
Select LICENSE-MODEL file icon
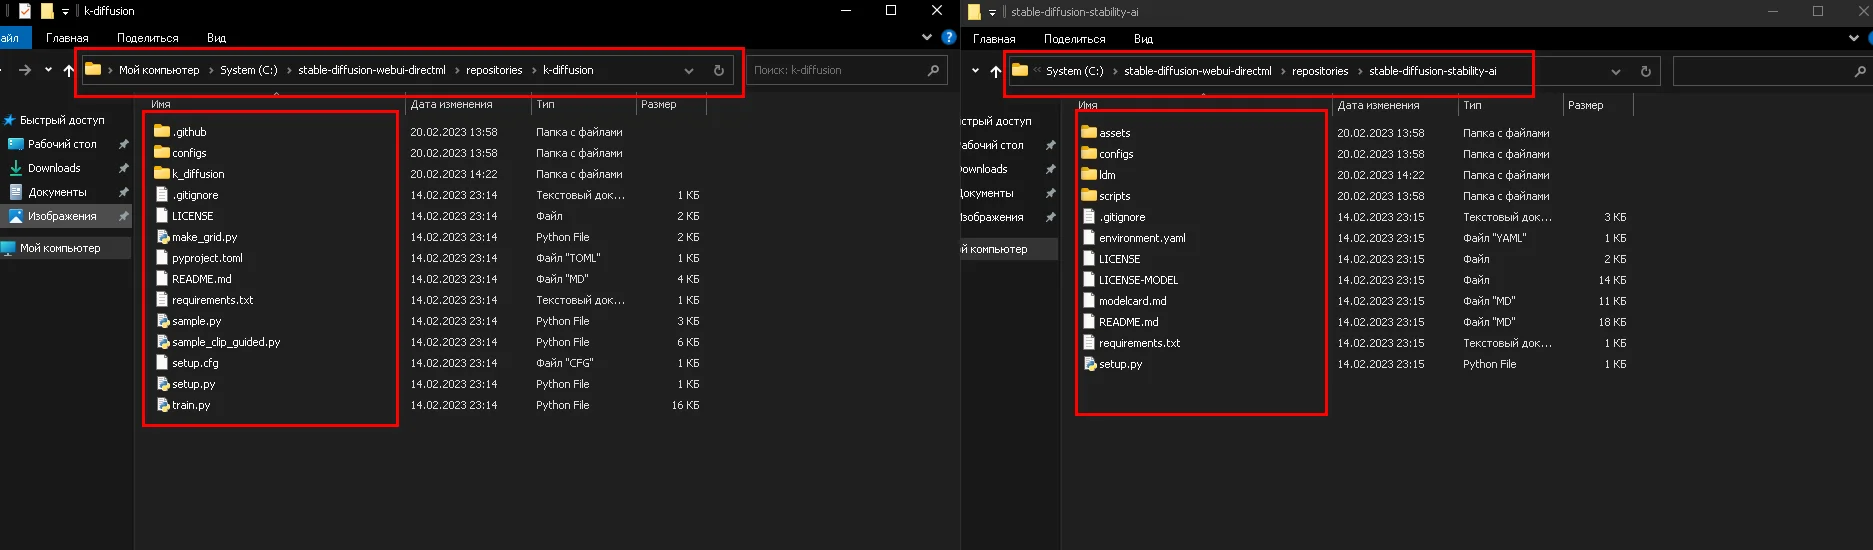pyautogui.click(x=1090, y=280)
